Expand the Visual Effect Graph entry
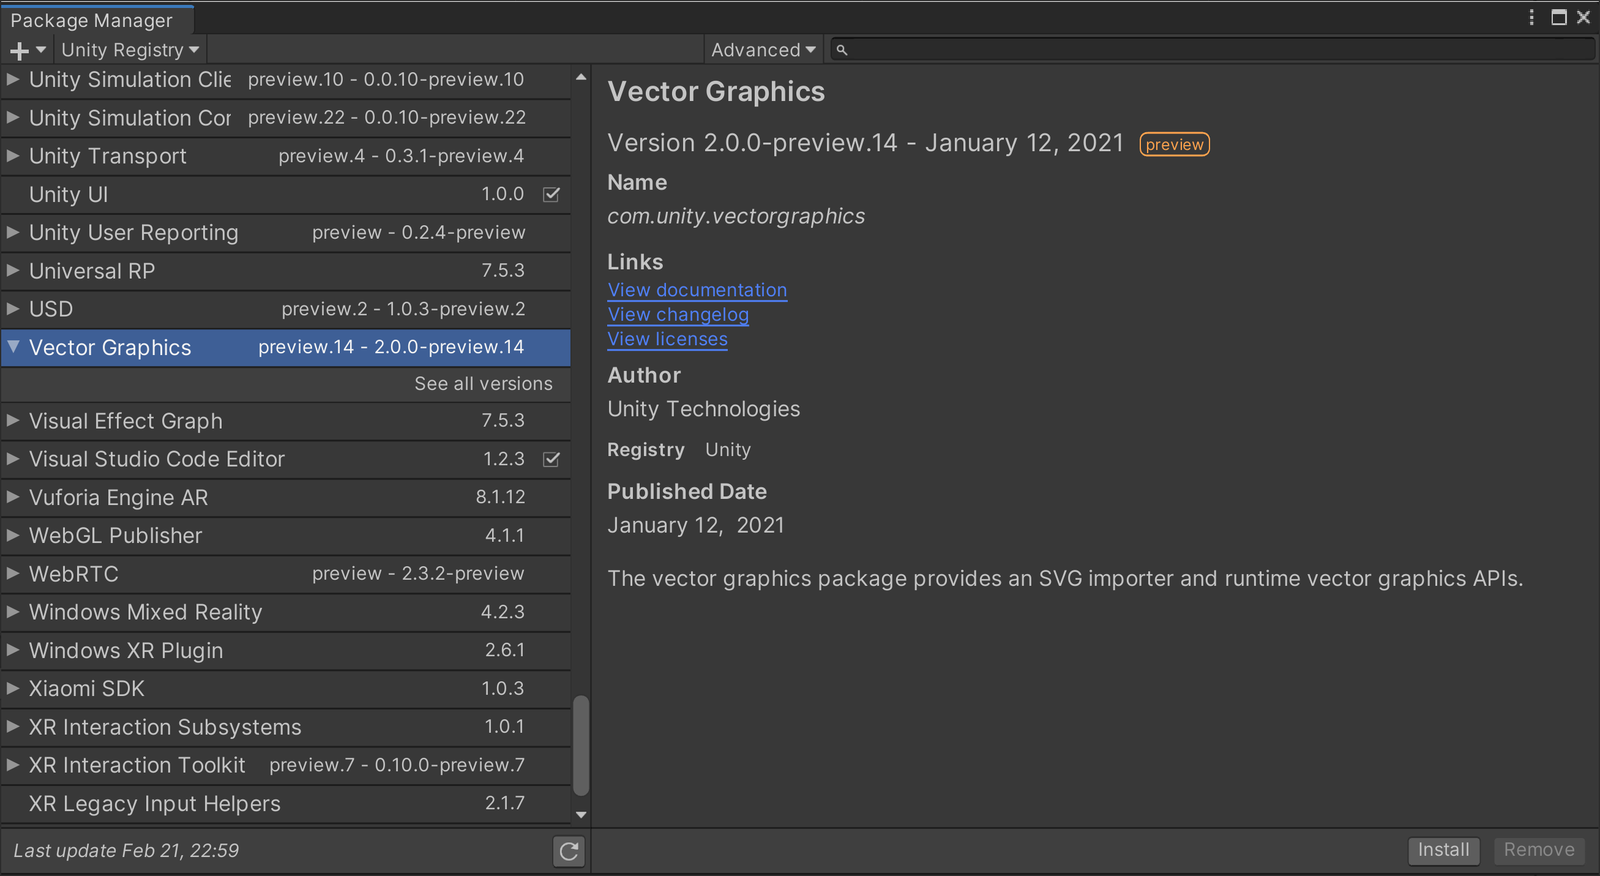 (x=13, y=421)
